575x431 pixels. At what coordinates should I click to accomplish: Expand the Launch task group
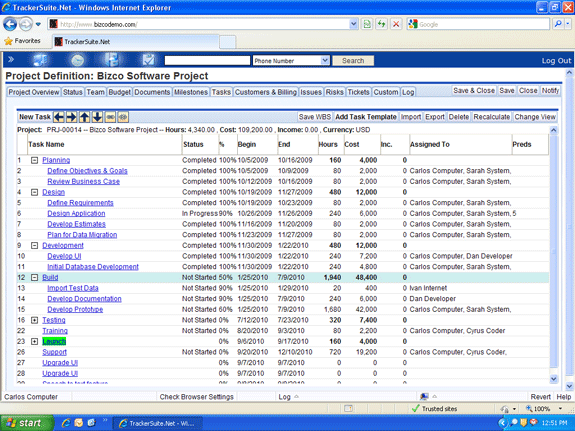pos(34,341)
